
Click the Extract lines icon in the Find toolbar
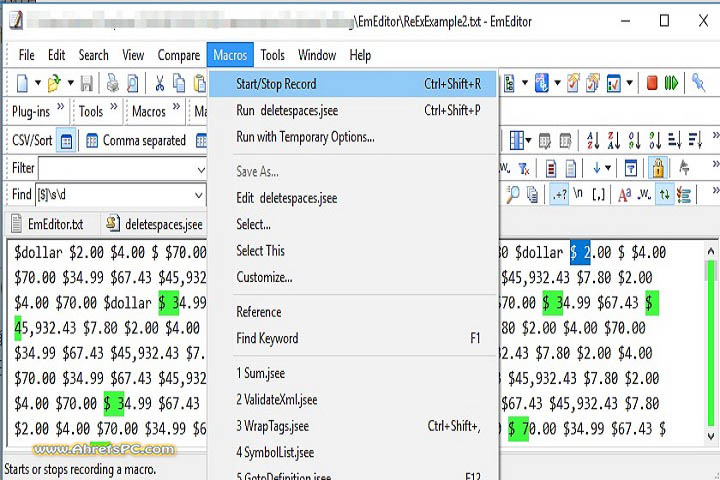[684, 195]
